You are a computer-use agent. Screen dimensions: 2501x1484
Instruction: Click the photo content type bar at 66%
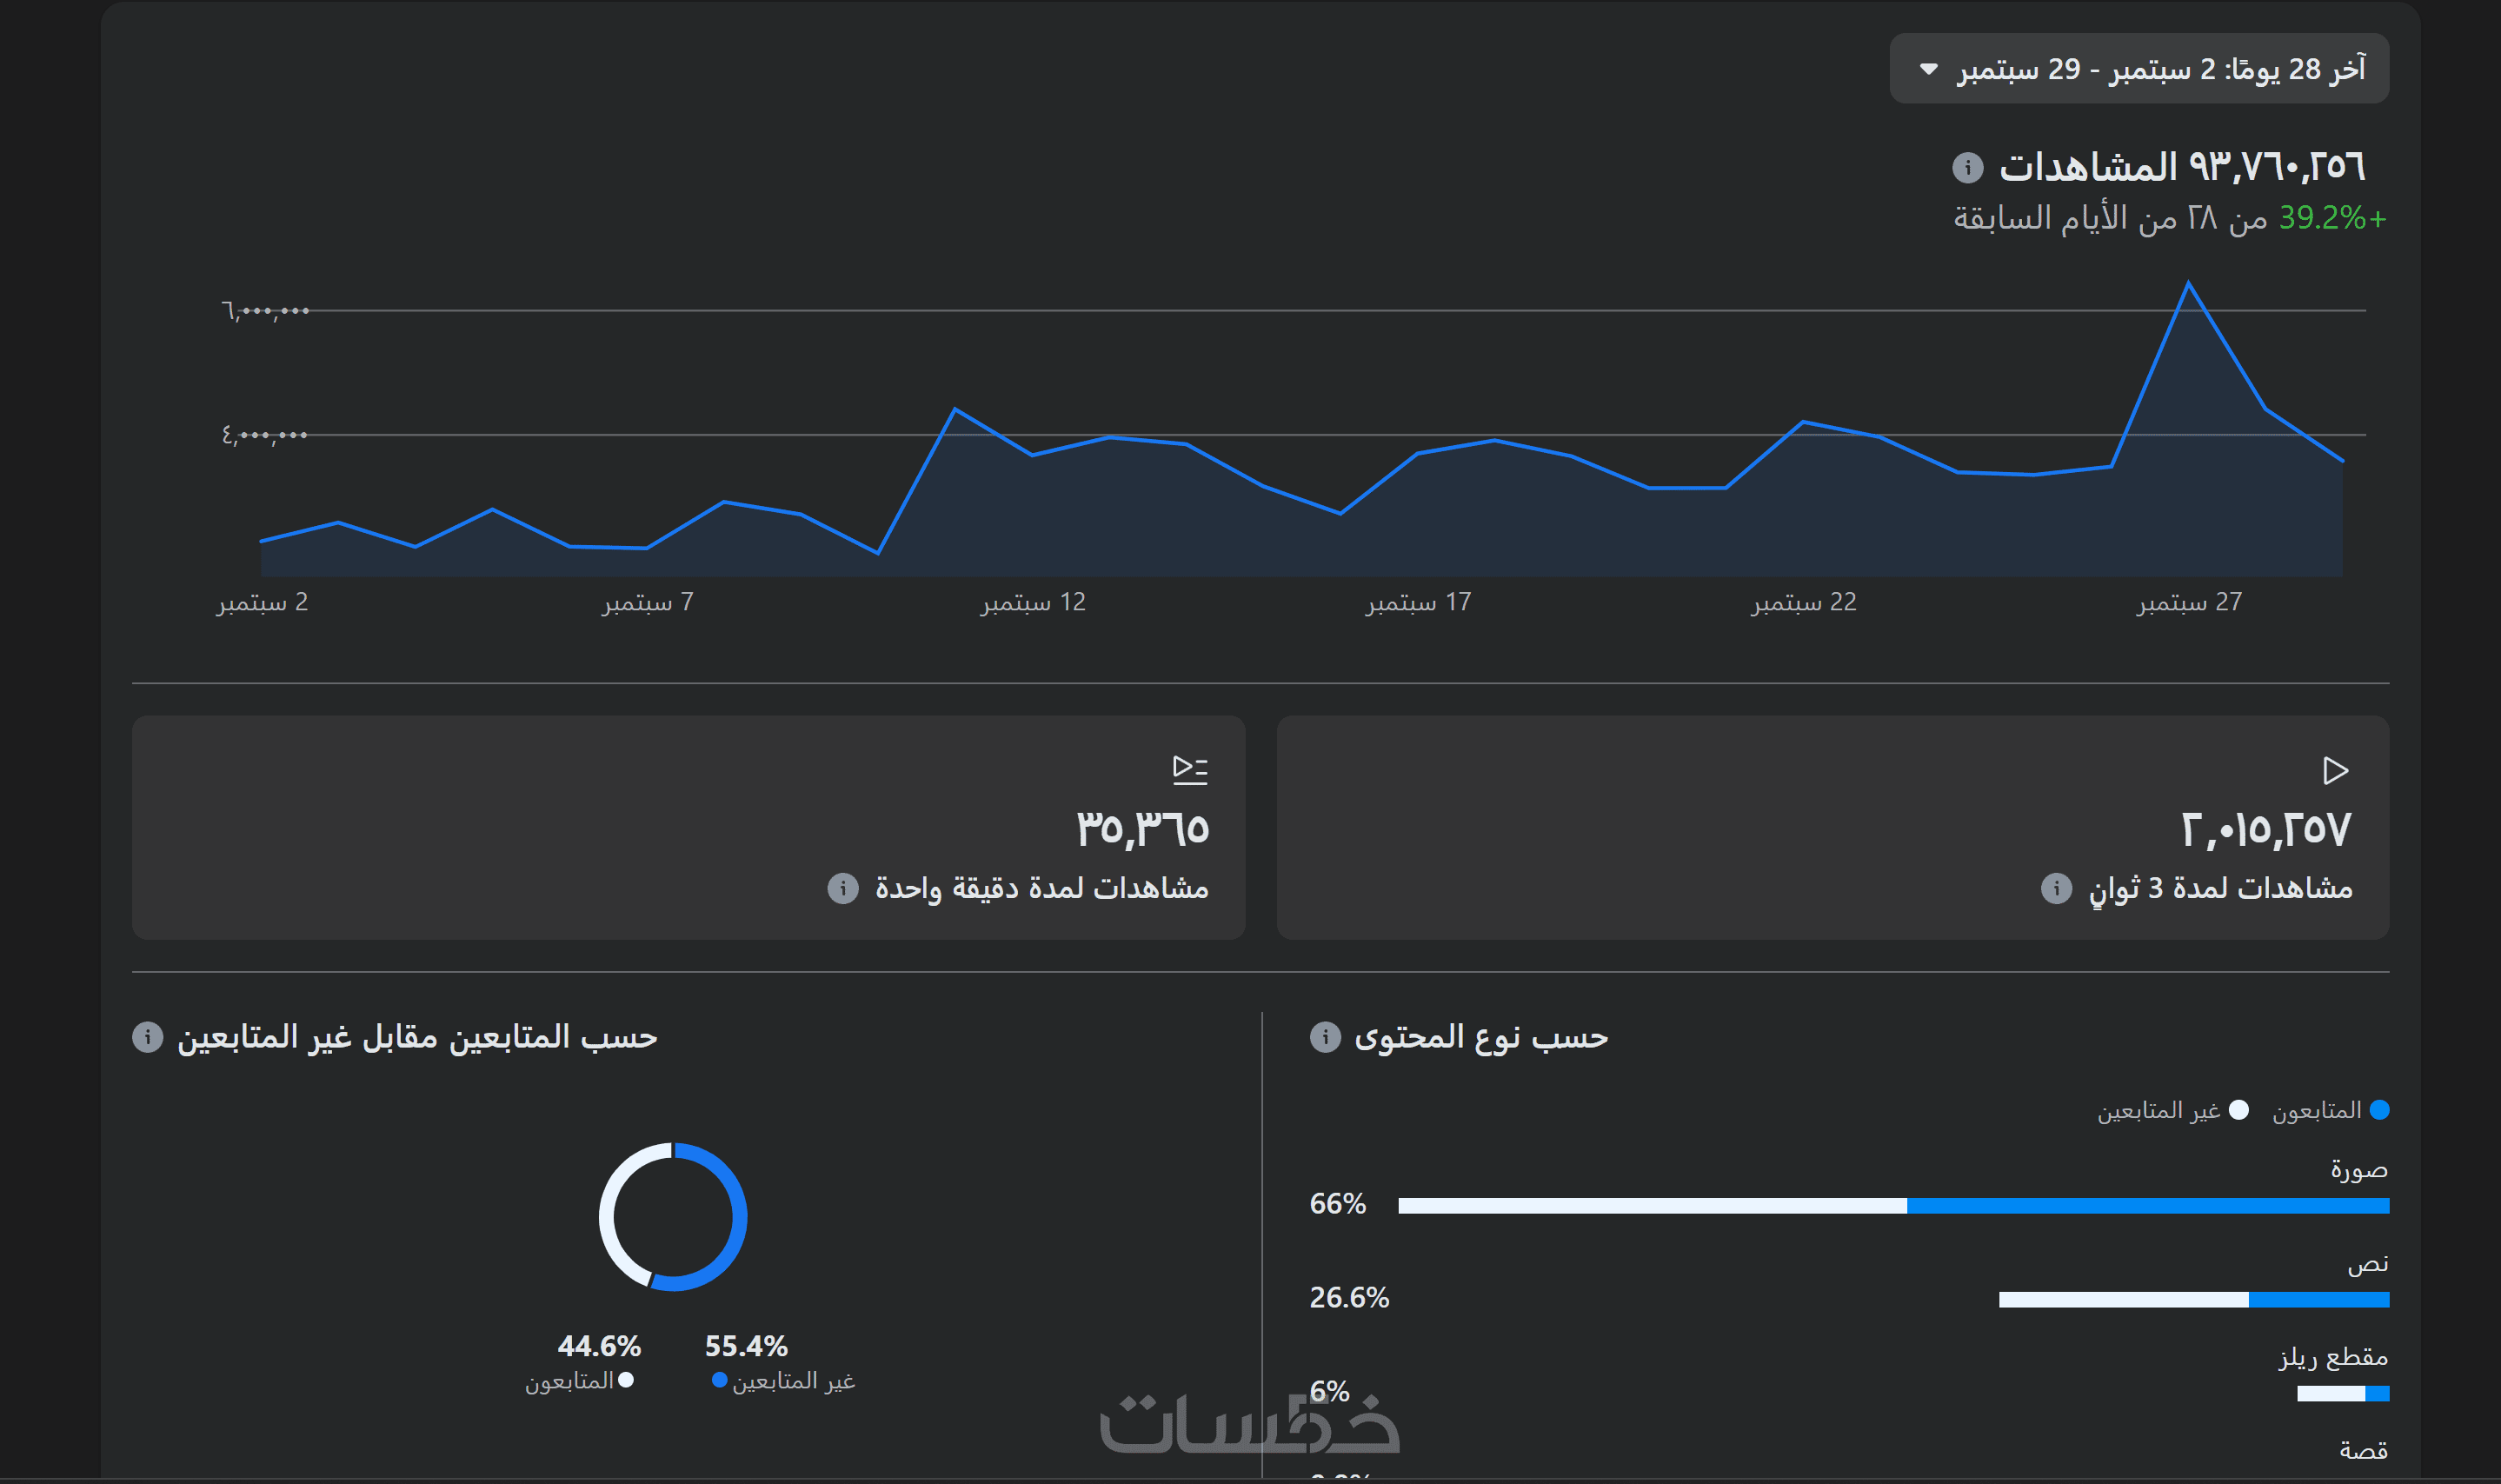1893,1205
